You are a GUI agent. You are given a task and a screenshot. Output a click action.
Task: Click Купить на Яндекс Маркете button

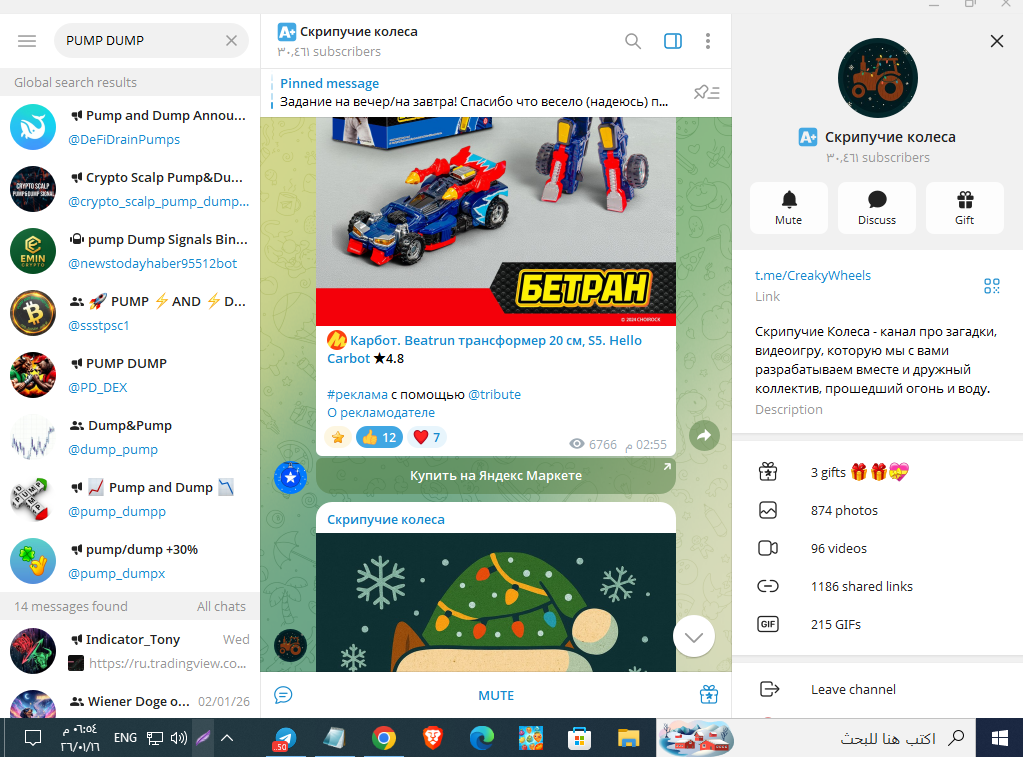click(496, 476)
